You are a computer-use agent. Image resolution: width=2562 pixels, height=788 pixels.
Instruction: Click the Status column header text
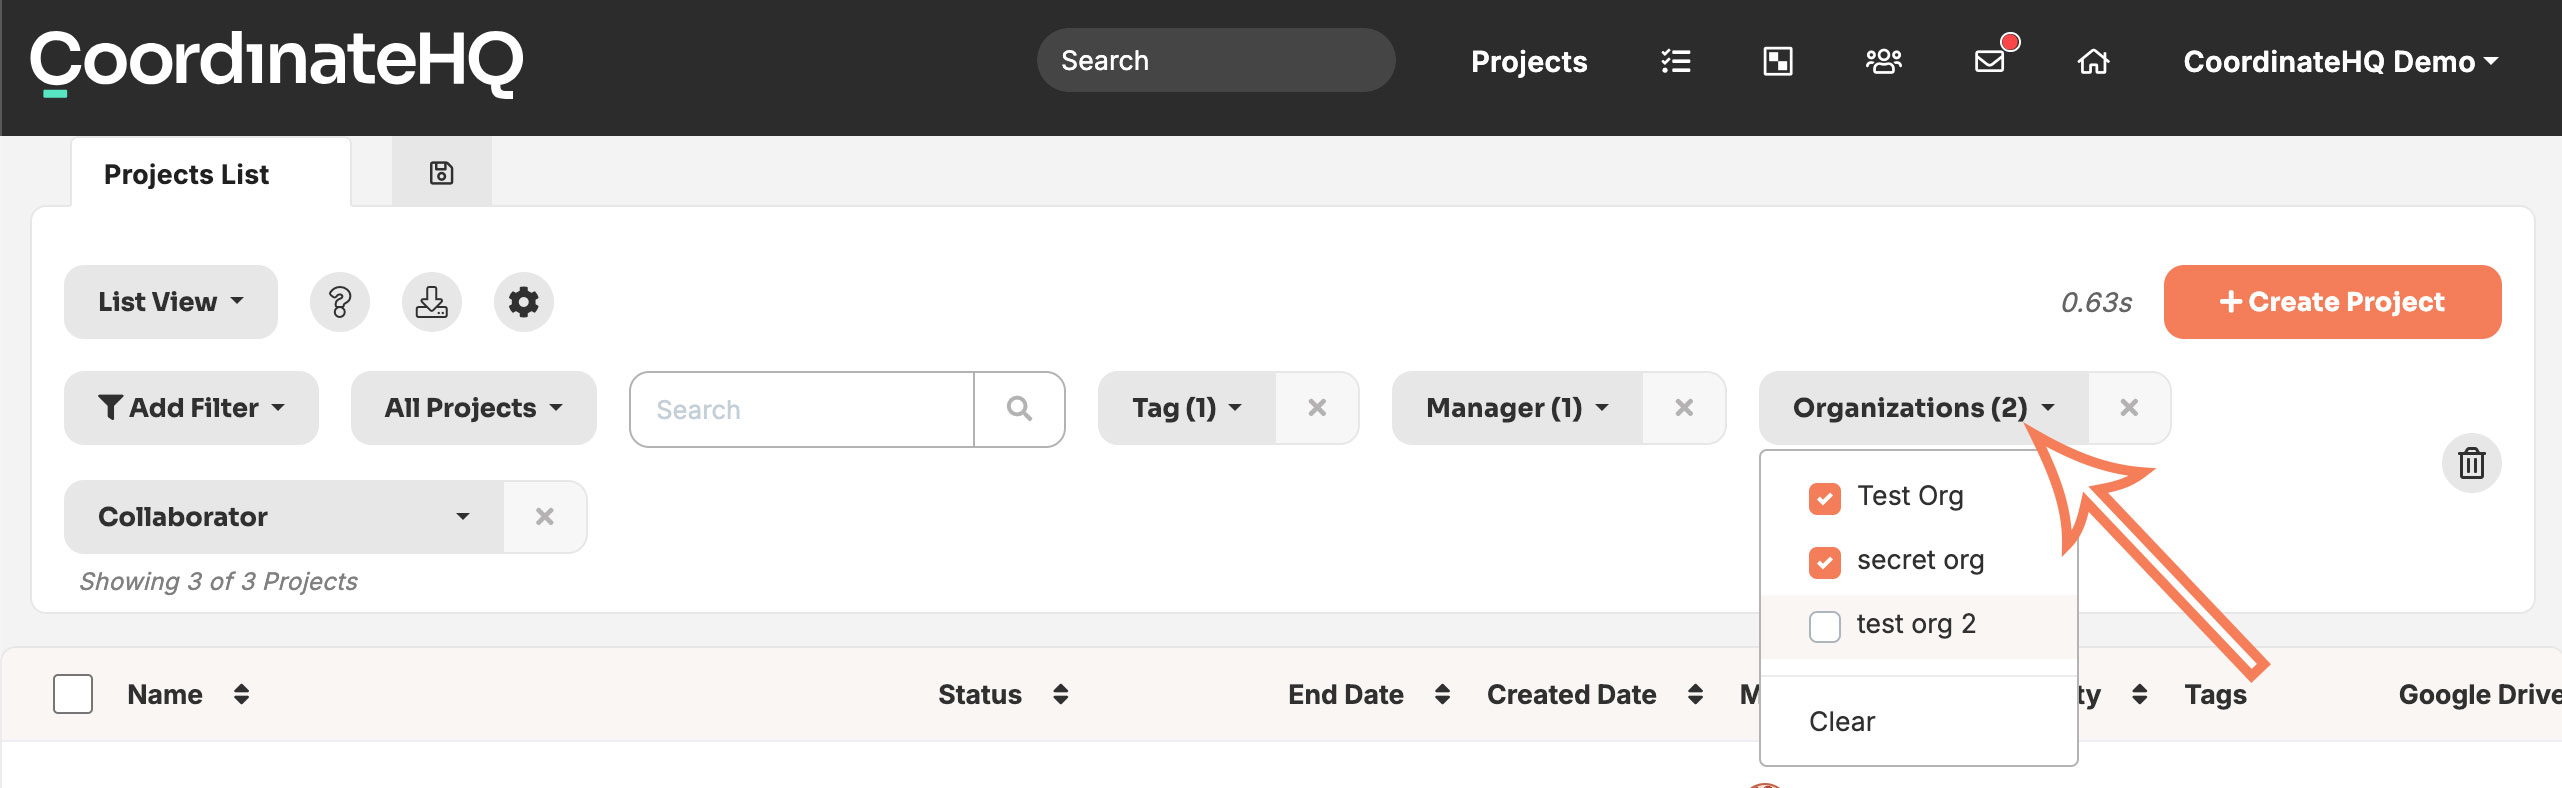(x=980, y=694)
